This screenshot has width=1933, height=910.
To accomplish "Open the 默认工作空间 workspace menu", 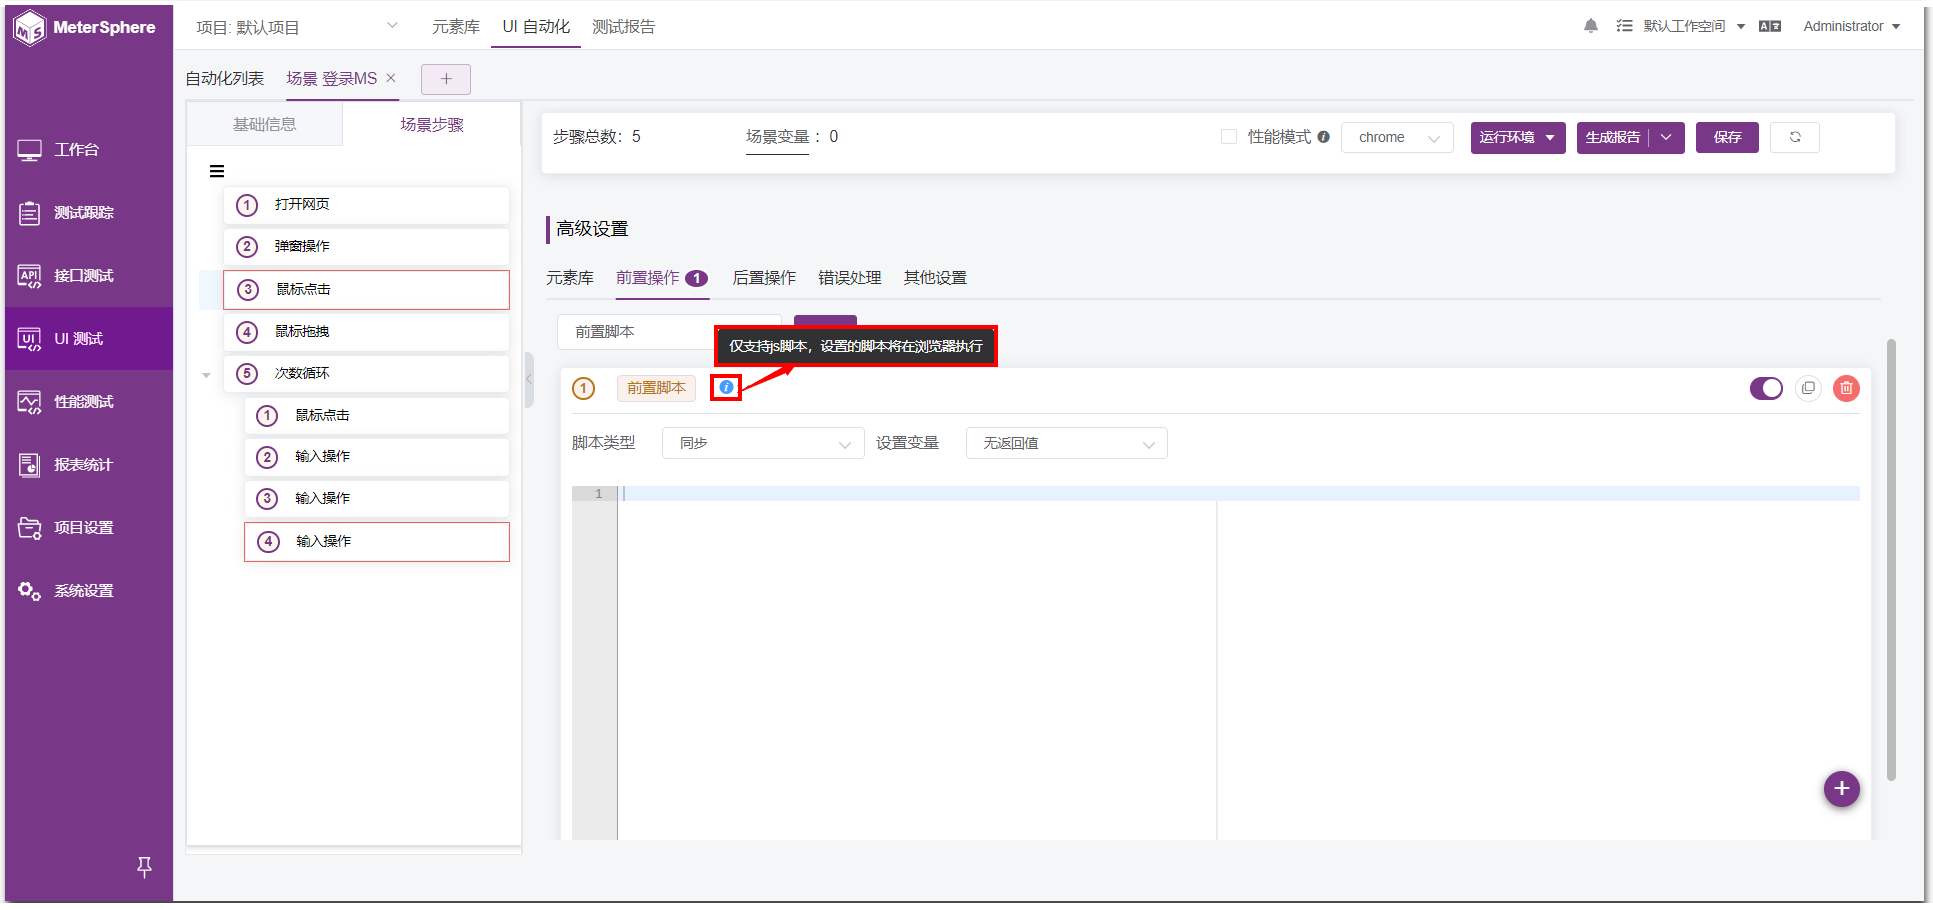I will 1694,26.
